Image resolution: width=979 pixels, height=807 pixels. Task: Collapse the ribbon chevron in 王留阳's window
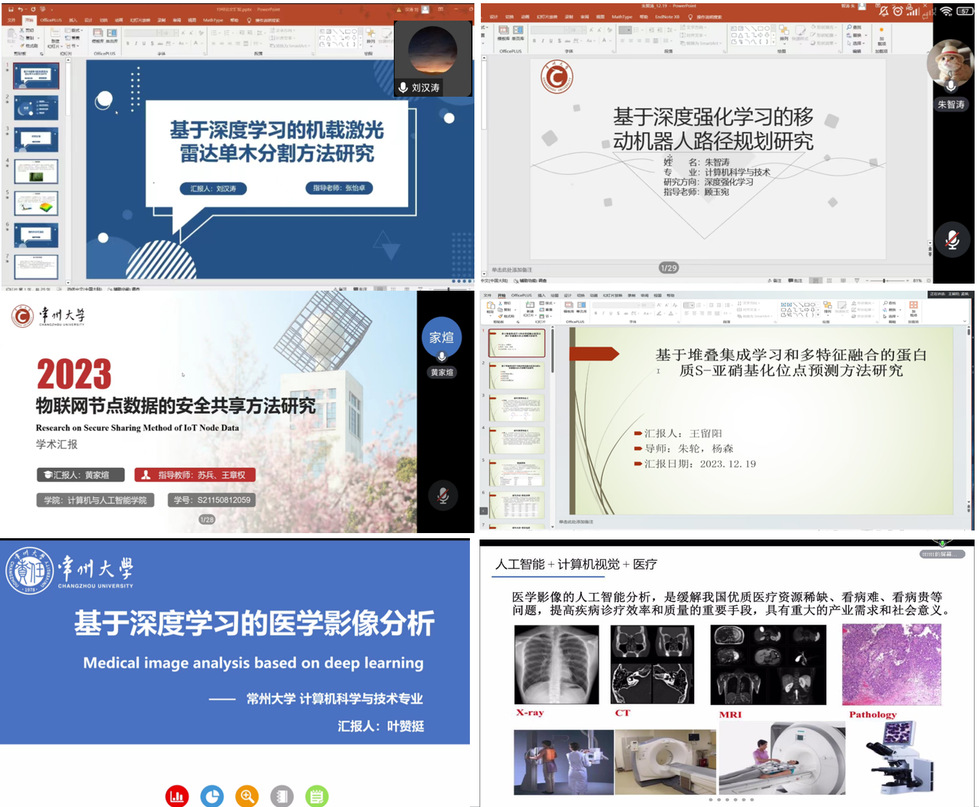[x=965, y=322]
